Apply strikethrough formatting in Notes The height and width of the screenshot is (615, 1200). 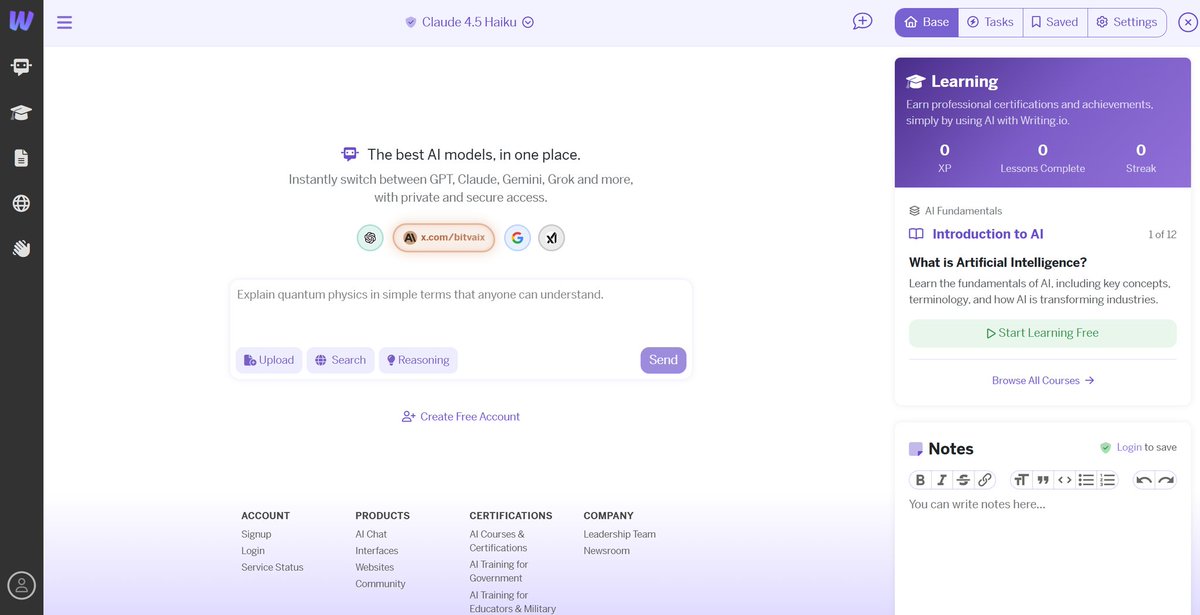pos(964,480)
